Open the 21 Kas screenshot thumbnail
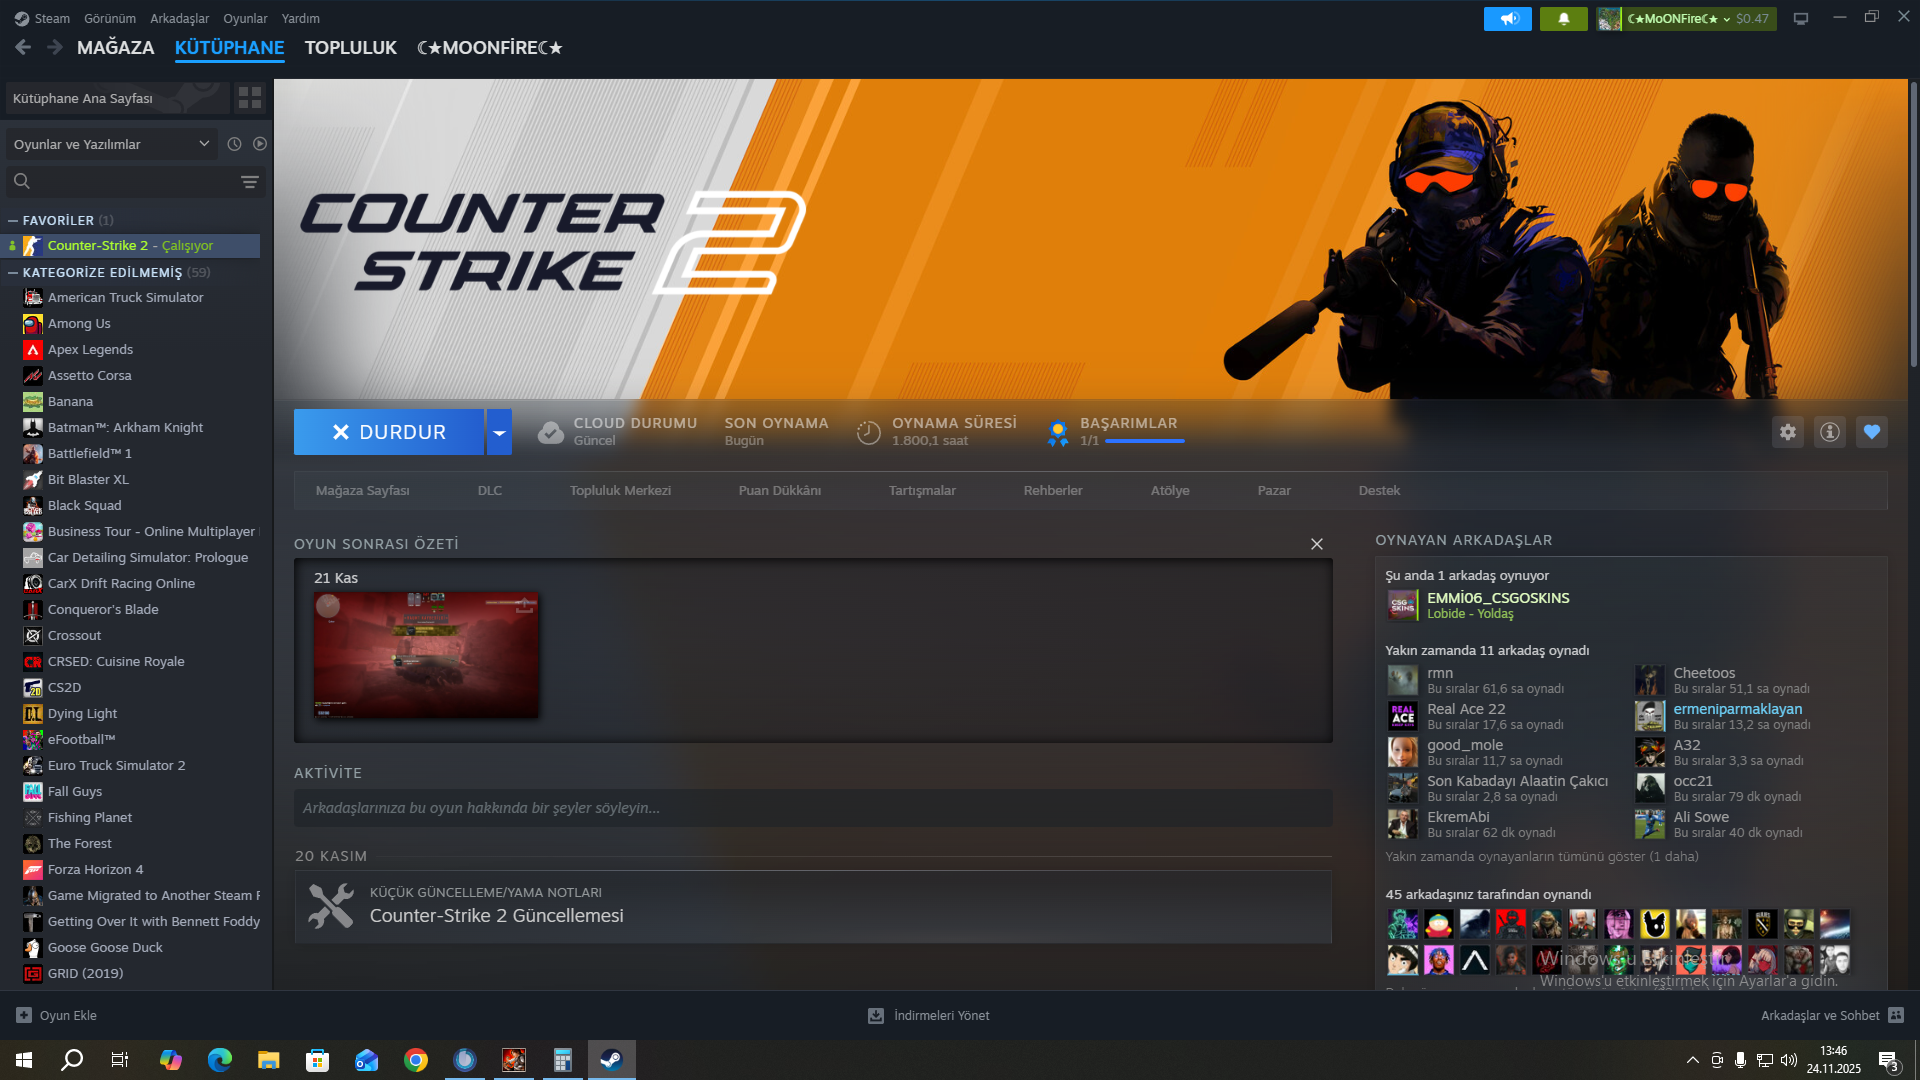The width and height of the screenshot is (1920, 1080). (426, 655)
